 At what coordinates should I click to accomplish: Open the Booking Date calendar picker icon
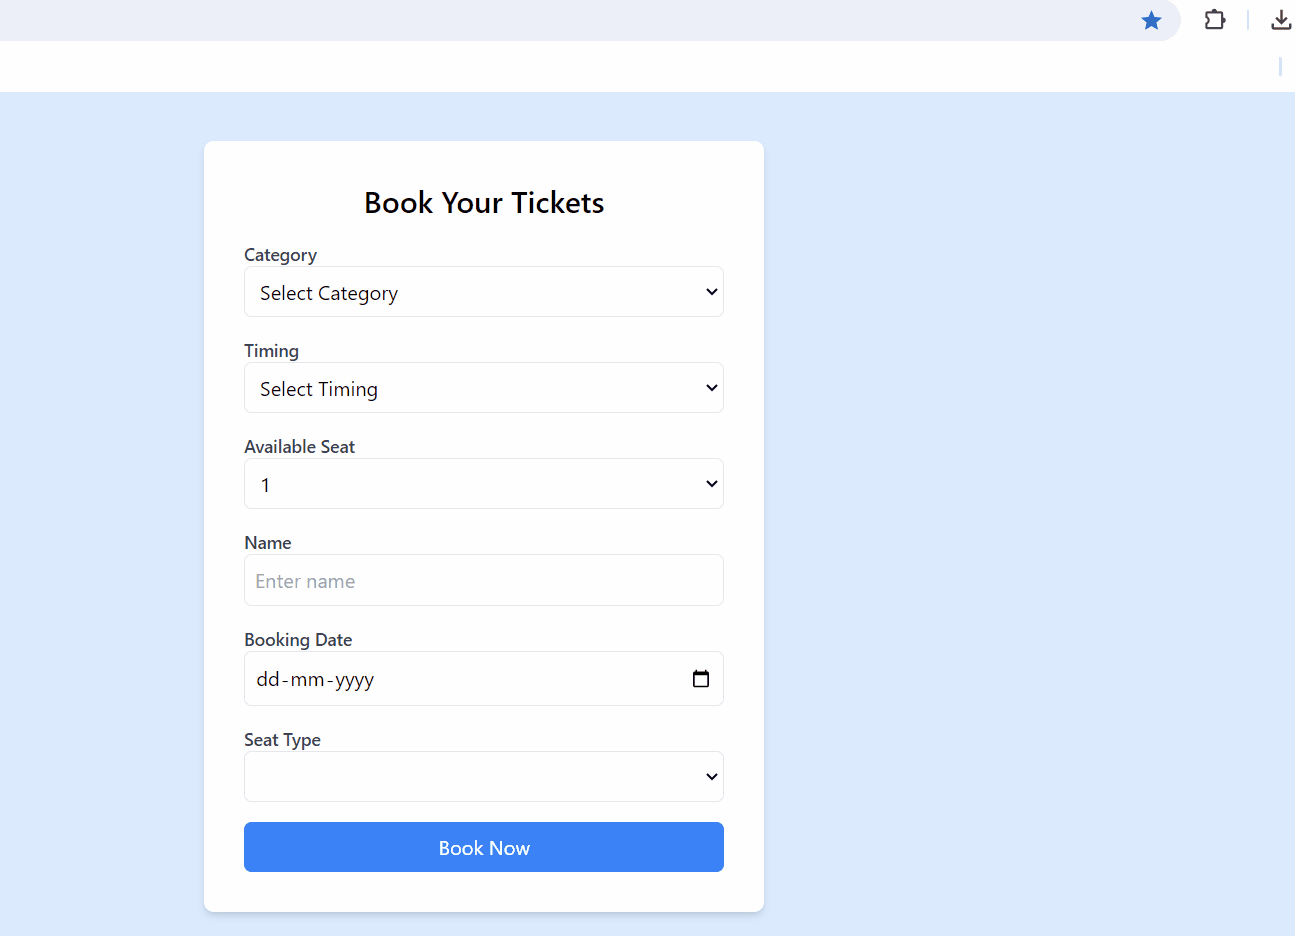tap(701, 679)
